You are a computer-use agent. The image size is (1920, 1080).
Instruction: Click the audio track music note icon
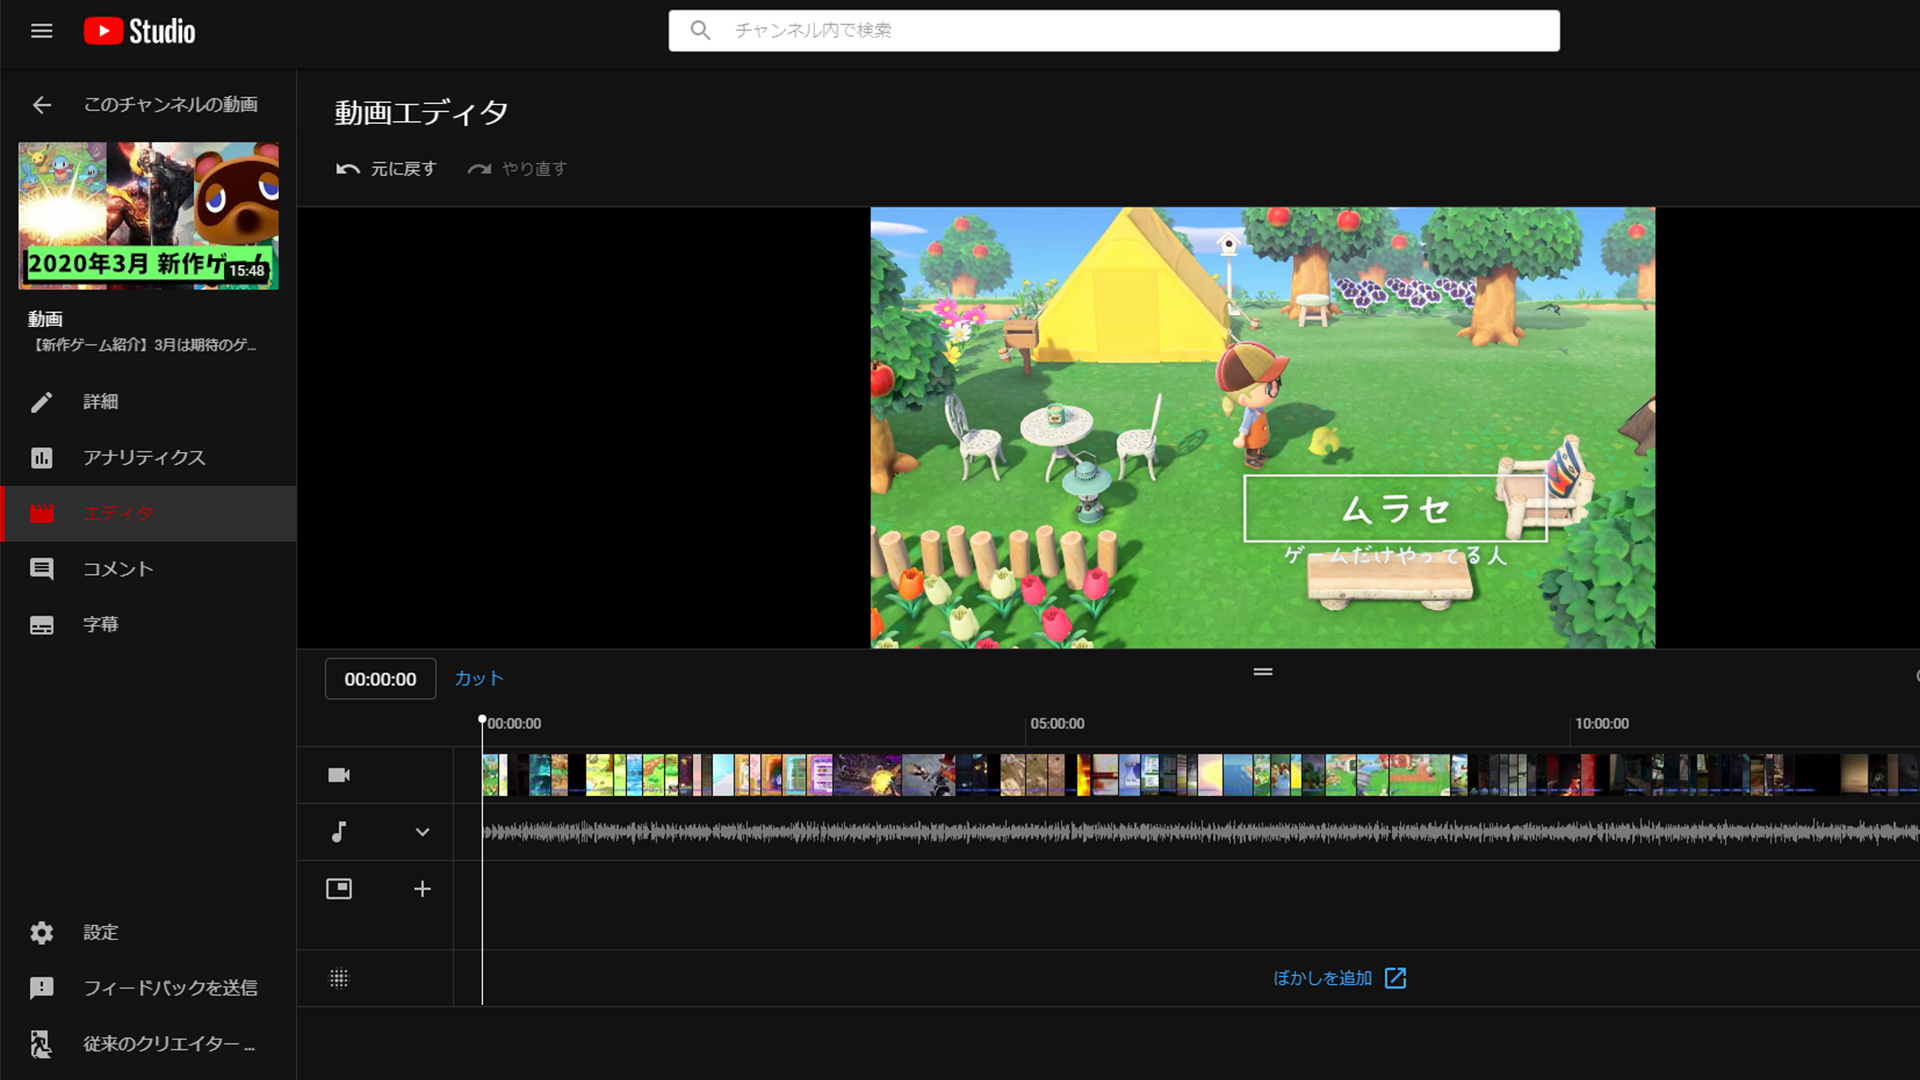339,832
